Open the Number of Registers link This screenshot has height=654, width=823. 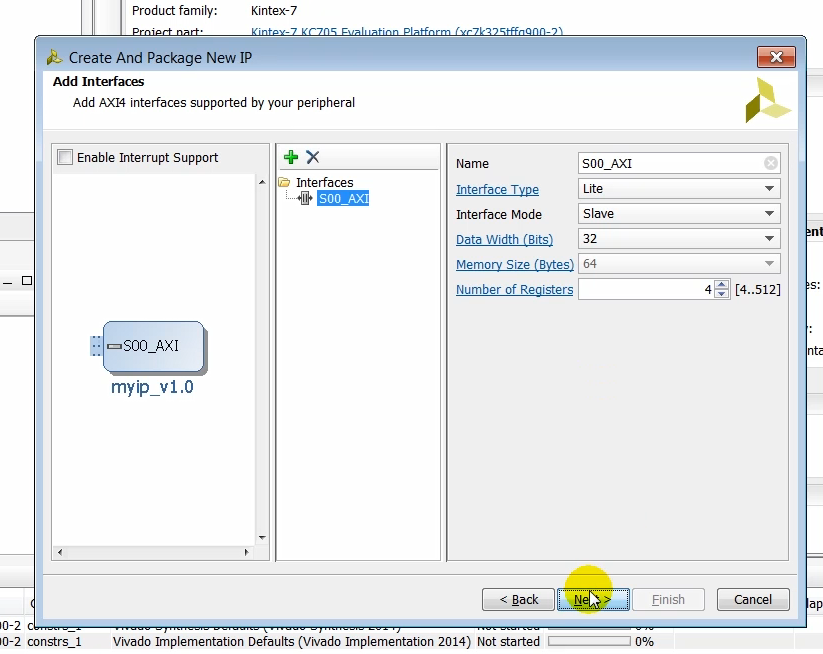pos(514,290)
